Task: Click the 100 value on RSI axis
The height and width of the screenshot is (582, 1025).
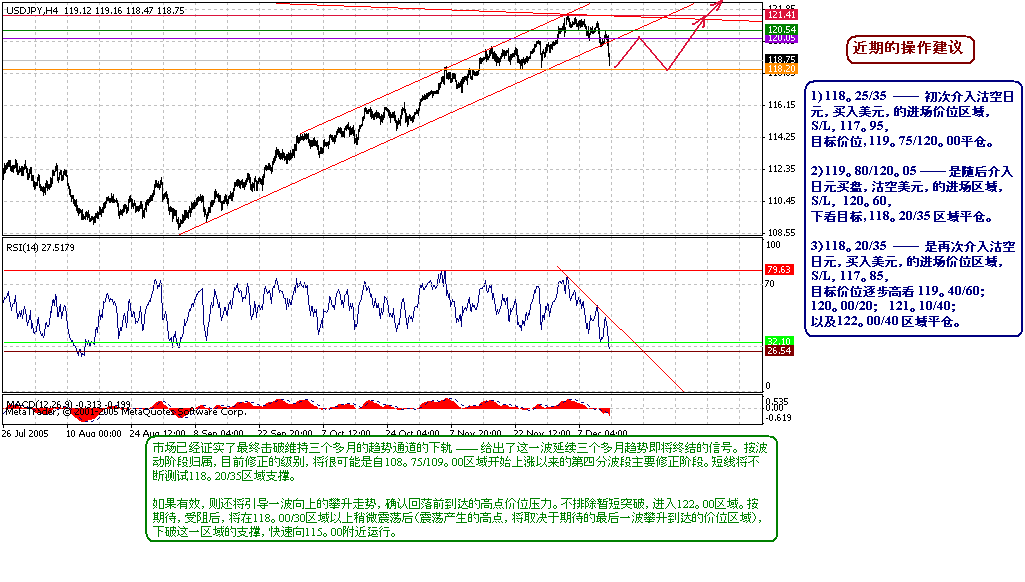Action: 773,245
